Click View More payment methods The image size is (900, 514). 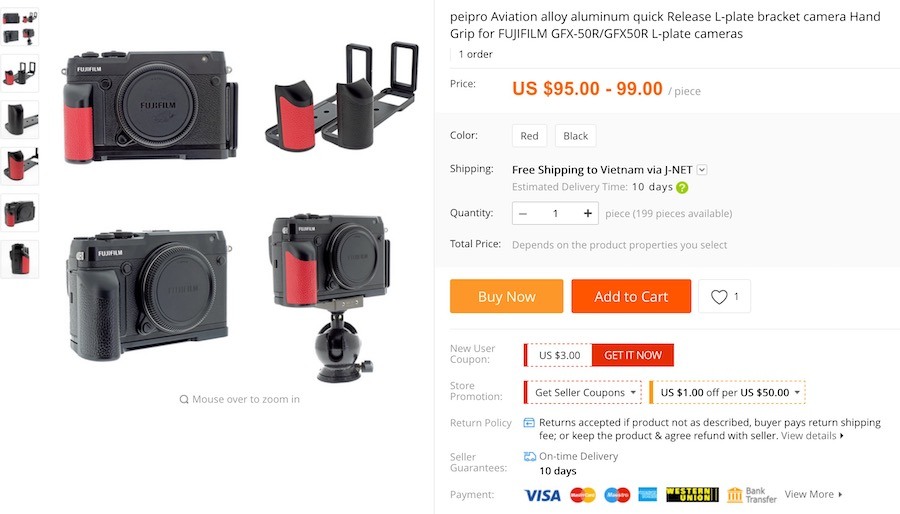pos(813,494)
